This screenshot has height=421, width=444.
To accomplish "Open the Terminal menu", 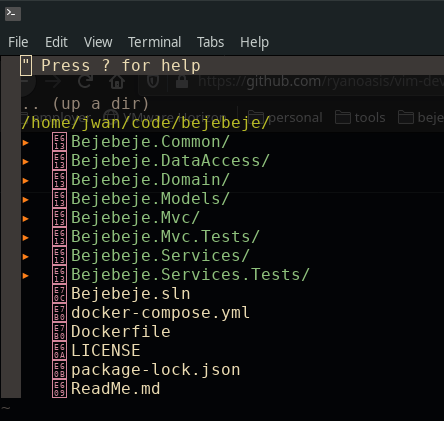I will [x=154, y=42].
